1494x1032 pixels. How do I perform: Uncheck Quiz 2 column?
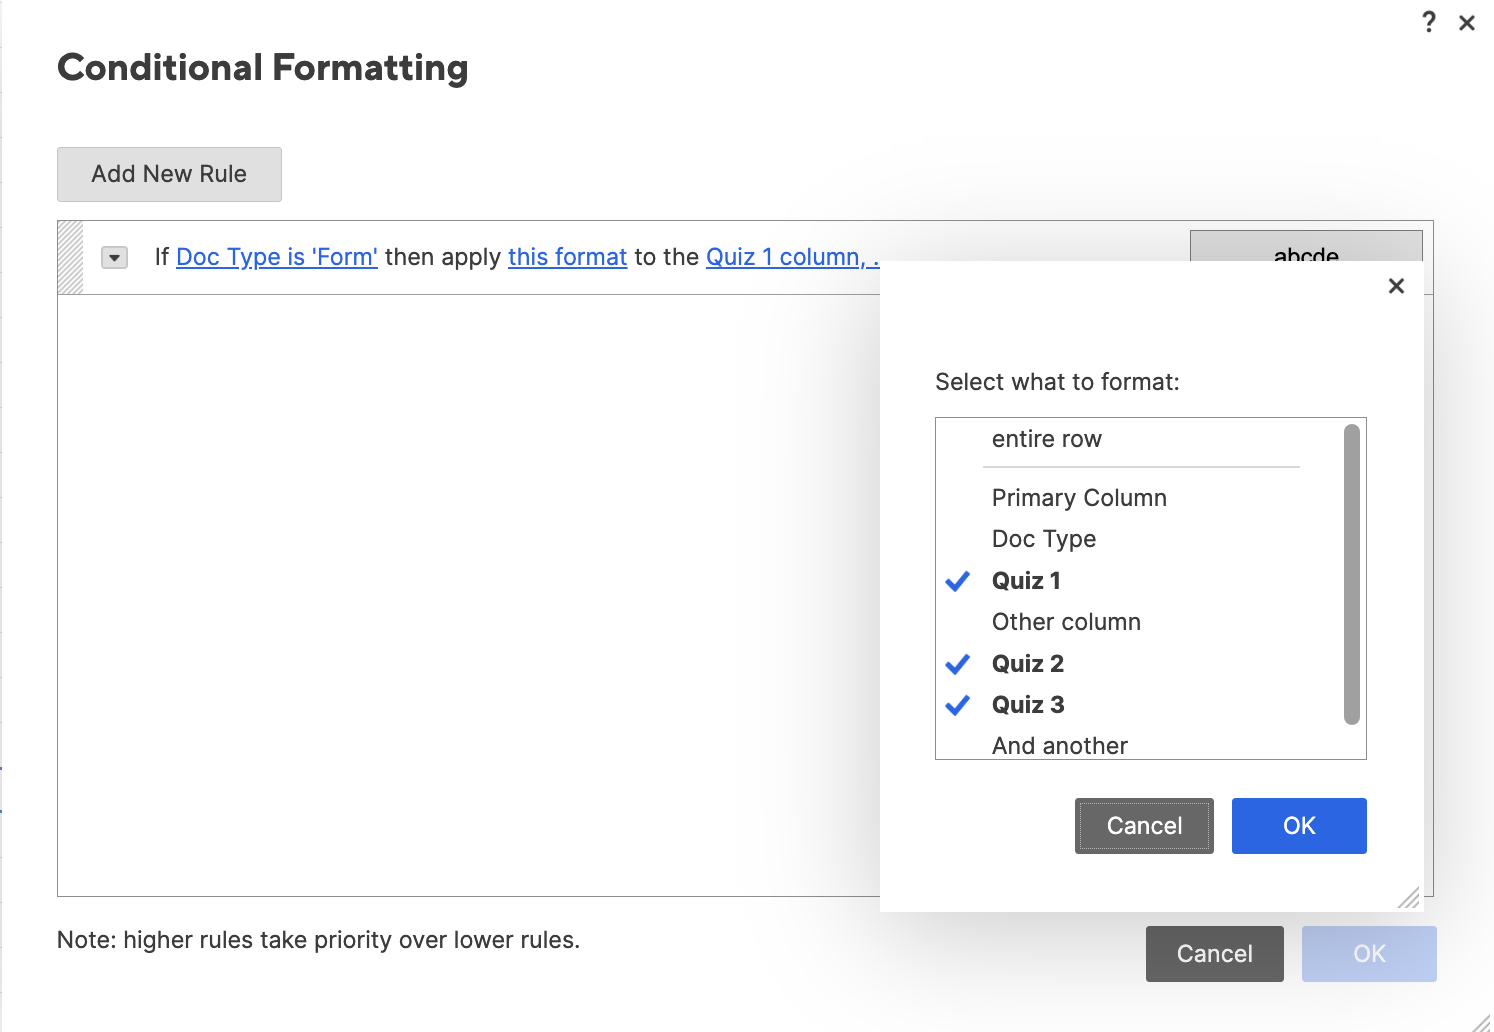(x=1028, y=664)
